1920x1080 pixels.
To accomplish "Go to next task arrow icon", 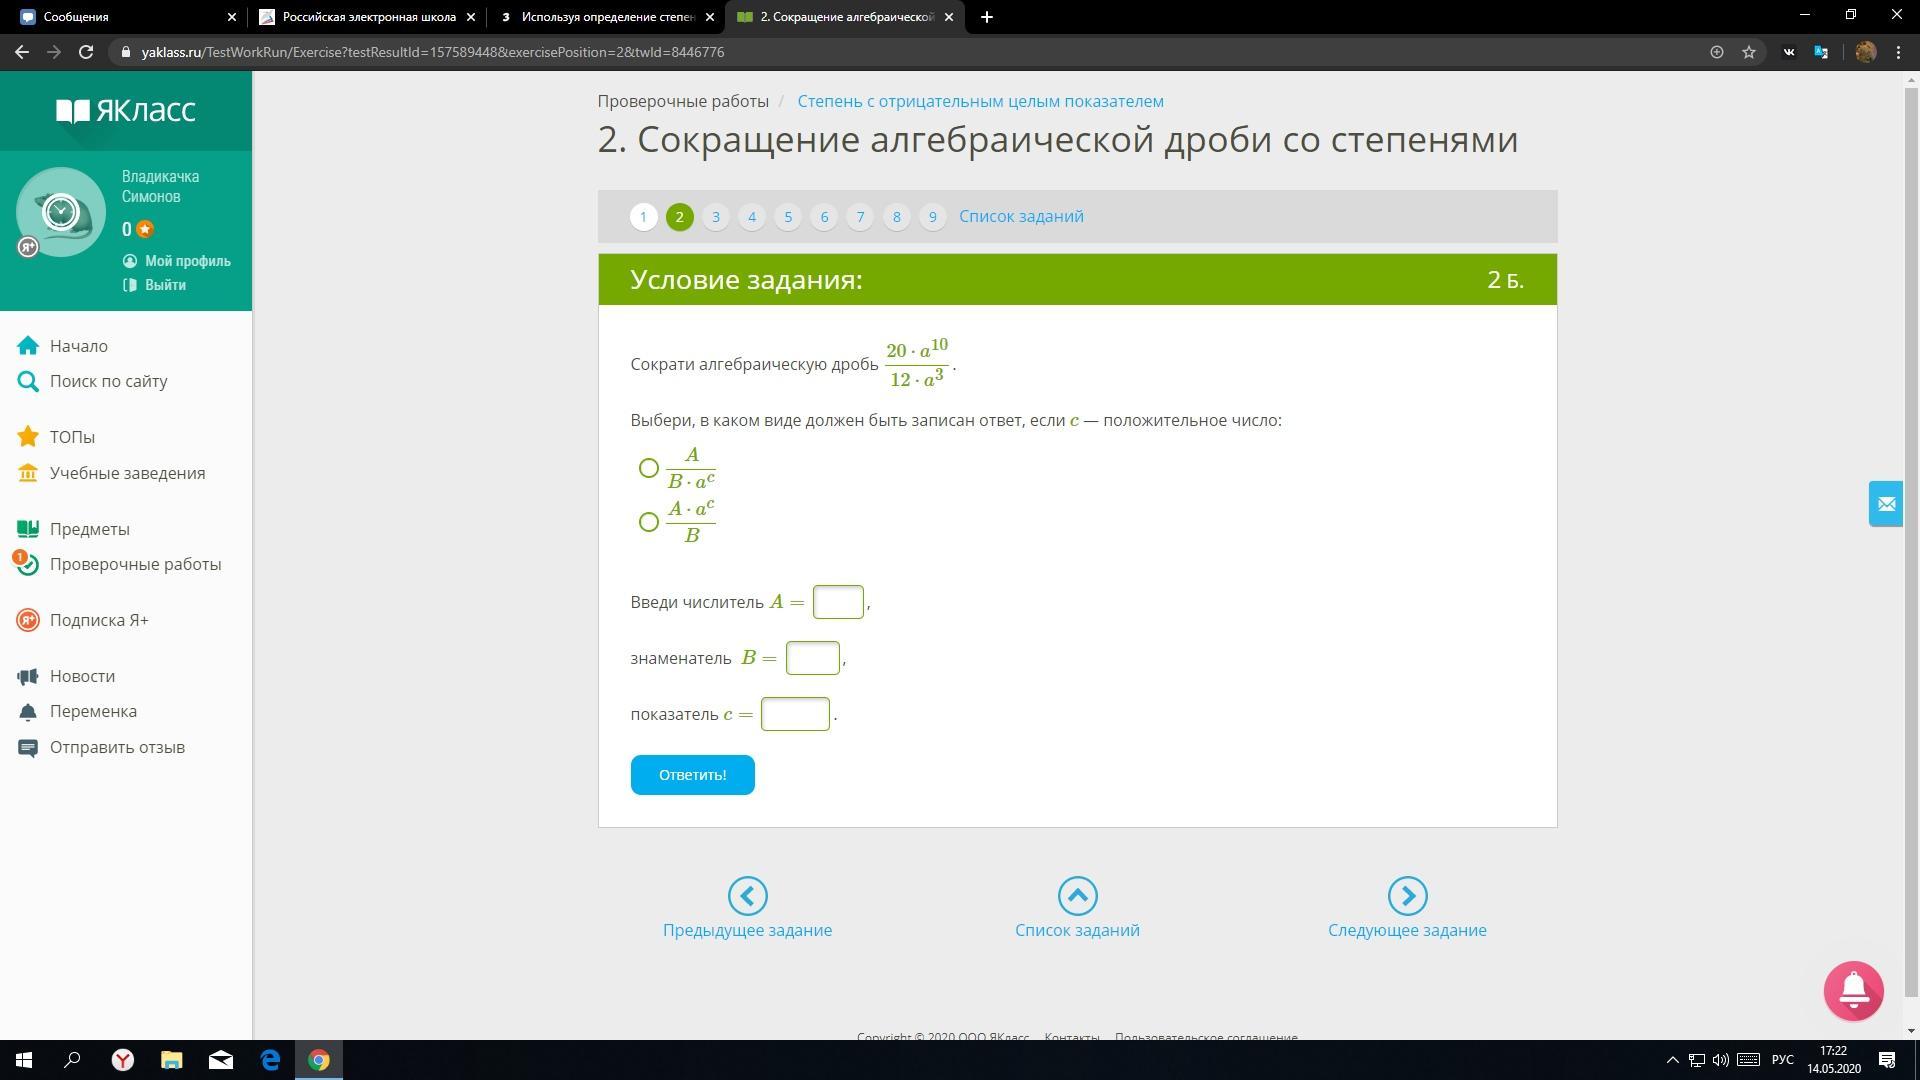I will point(1407,896).
